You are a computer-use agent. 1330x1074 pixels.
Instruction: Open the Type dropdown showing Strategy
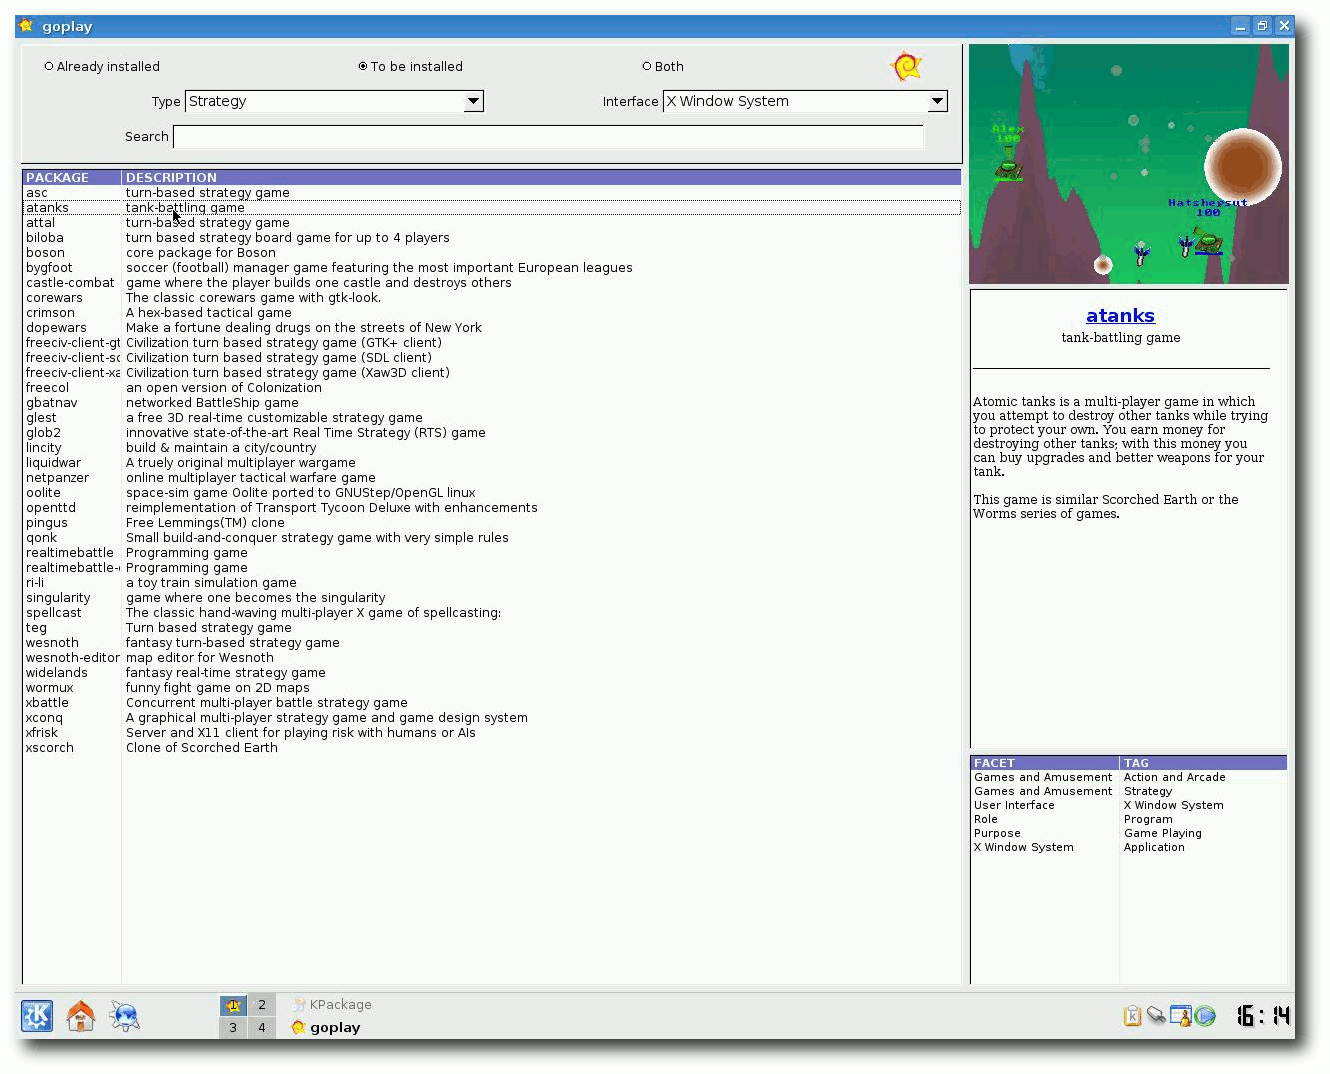[x=335, y=101]
